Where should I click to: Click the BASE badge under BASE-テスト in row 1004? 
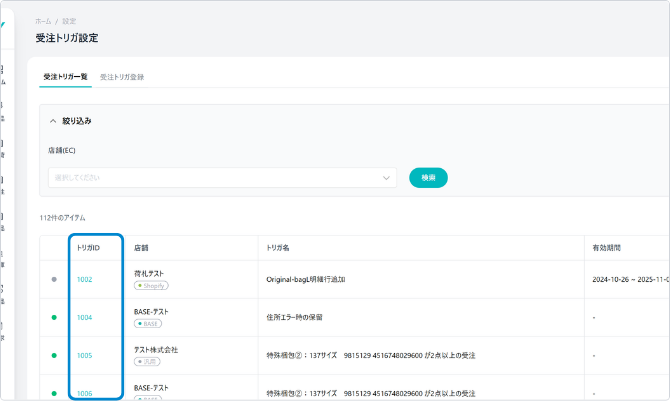point(149,323)
